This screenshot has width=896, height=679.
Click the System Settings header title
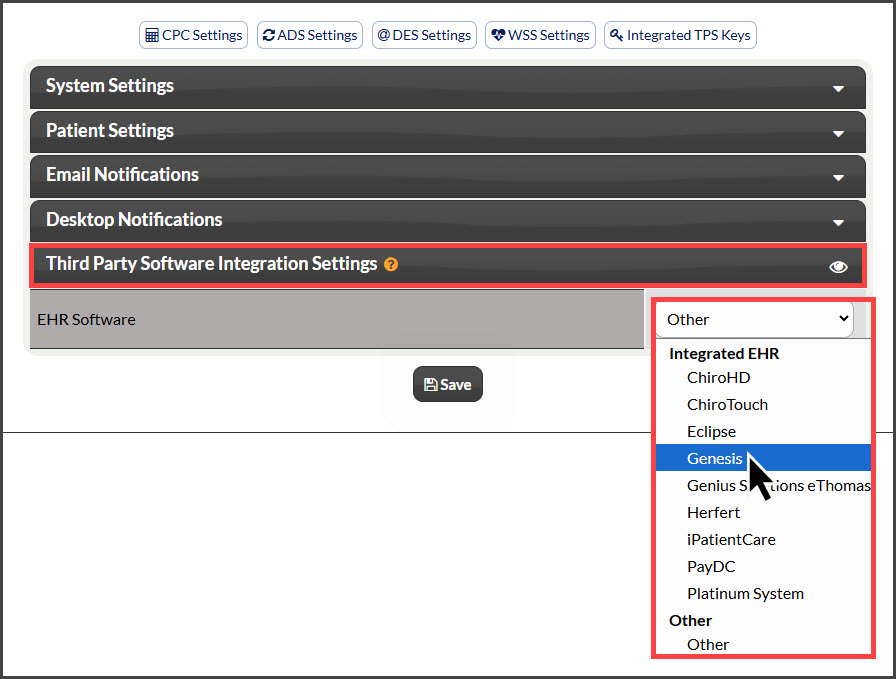110,86
